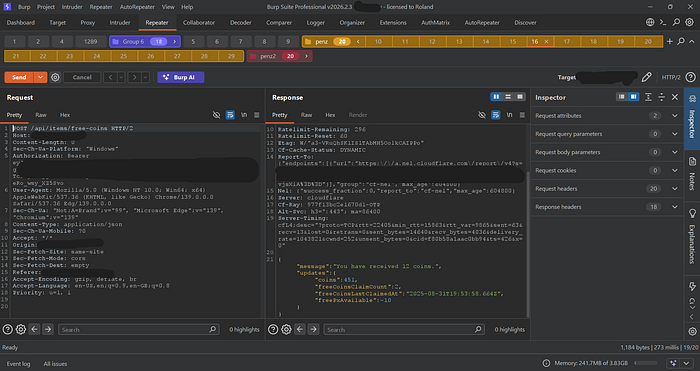
Task: Open the Intruder tab
Action: click(x=120, y=22)
